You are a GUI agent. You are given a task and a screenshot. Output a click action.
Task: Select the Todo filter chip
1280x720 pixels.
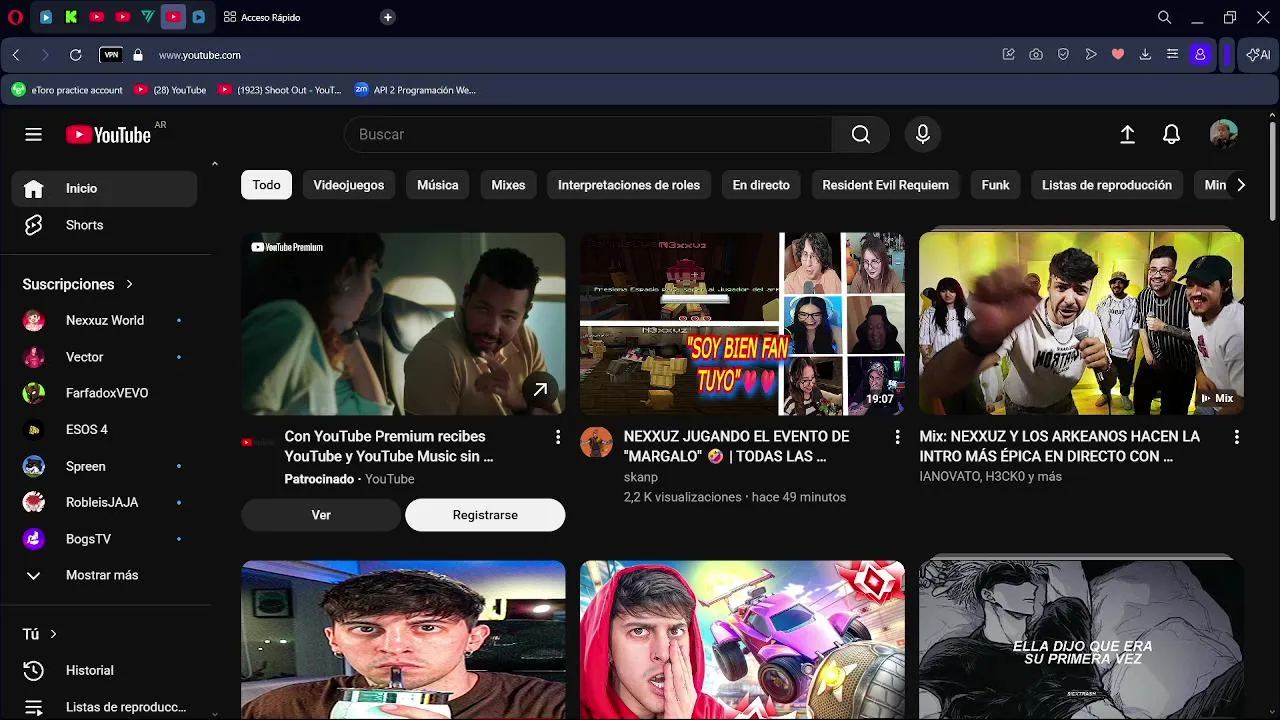[266, 185]
